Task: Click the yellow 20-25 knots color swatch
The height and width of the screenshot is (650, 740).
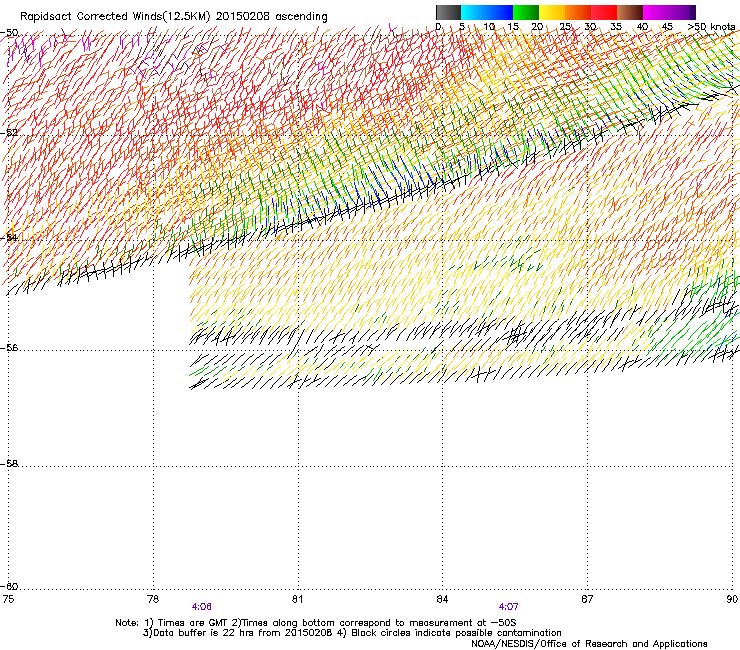Action: pyautogui.click(x=552, y=12)
